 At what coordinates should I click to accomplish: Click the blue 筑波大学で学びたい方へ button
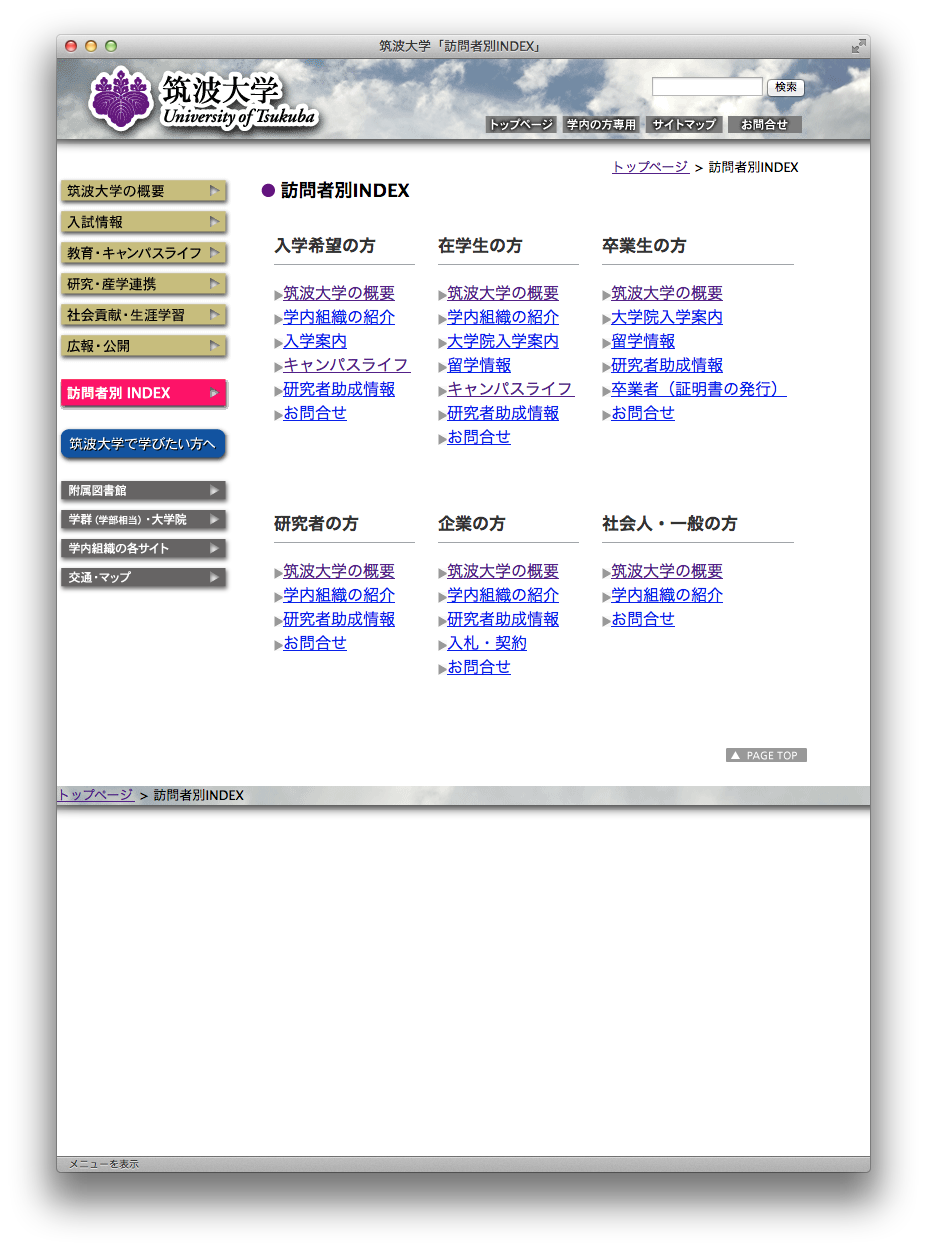(x=143, y=444)
